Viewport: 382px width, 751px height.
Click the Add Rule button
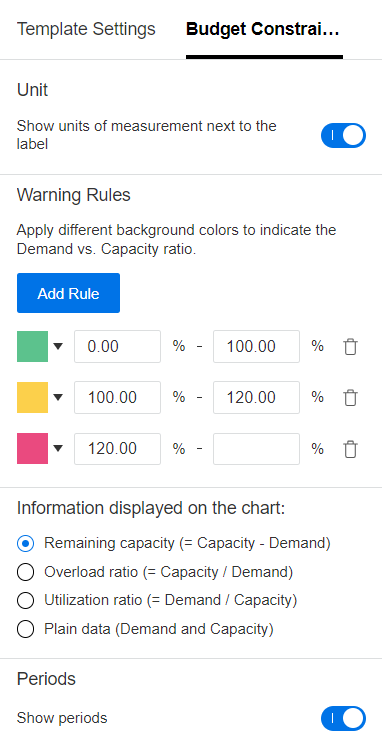[x=68, y=293]
